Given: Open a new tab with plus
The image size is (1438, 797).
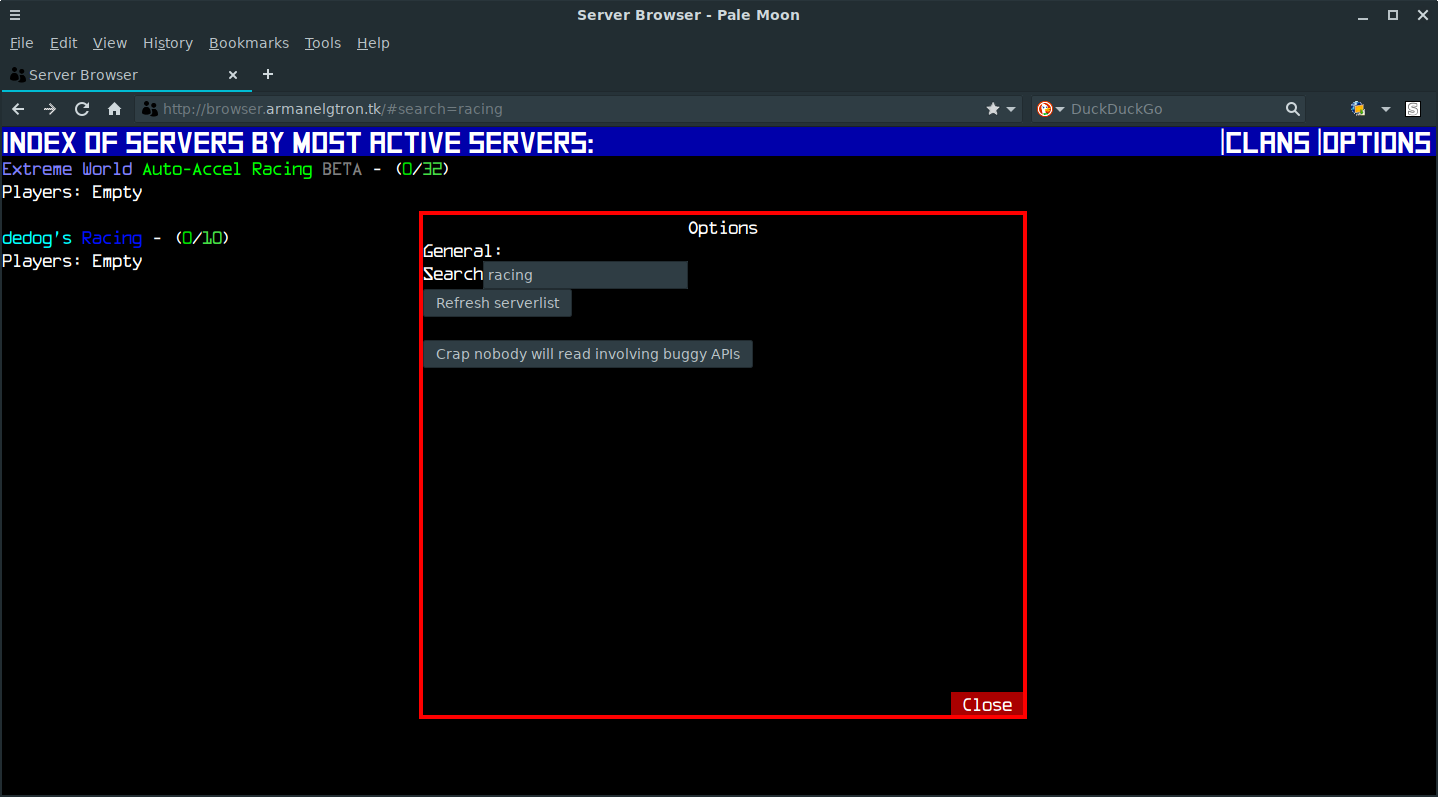Looking at the screenshot, I should pyautogui.click(x=267, y=75).
